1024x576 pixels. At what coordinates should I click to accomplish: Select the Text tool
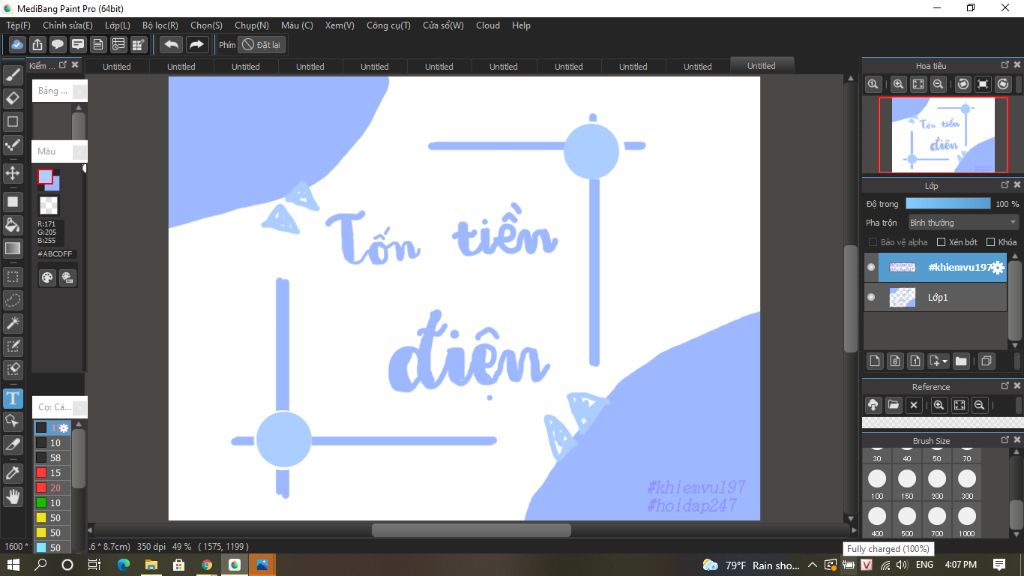pos(12,398)
